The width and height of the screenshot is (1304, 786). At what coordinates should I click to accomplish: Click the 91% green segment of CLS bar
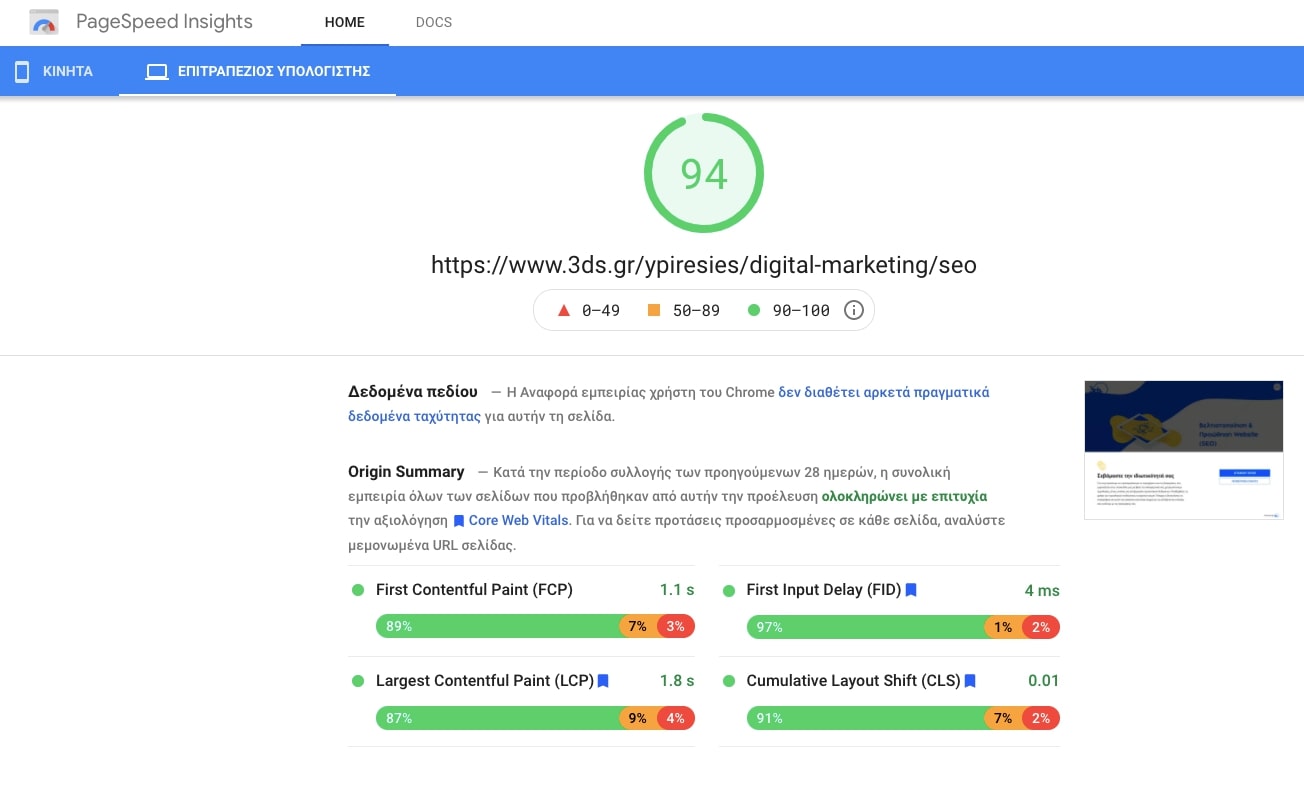(865, 718)
